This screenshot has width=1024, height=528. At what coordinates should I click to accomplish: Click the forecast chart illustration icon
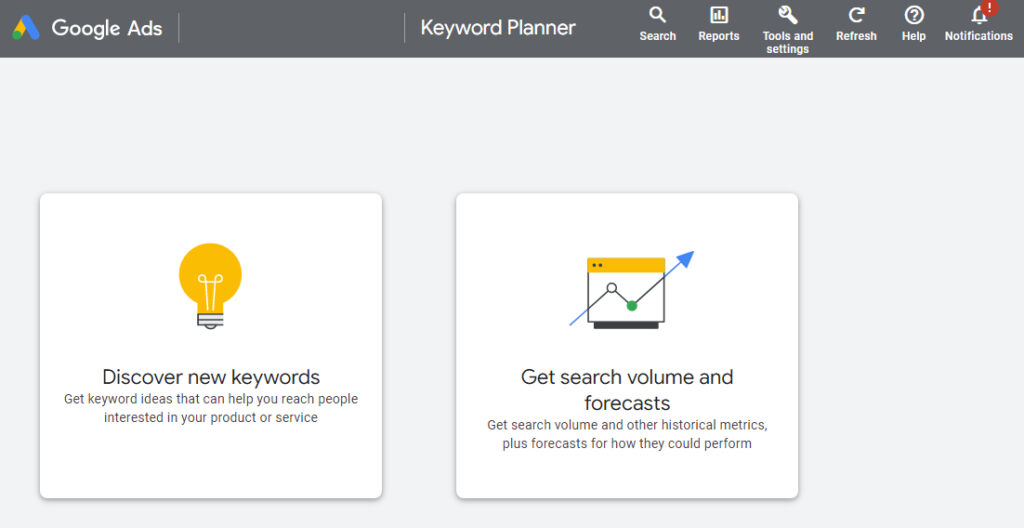(631, 290)
